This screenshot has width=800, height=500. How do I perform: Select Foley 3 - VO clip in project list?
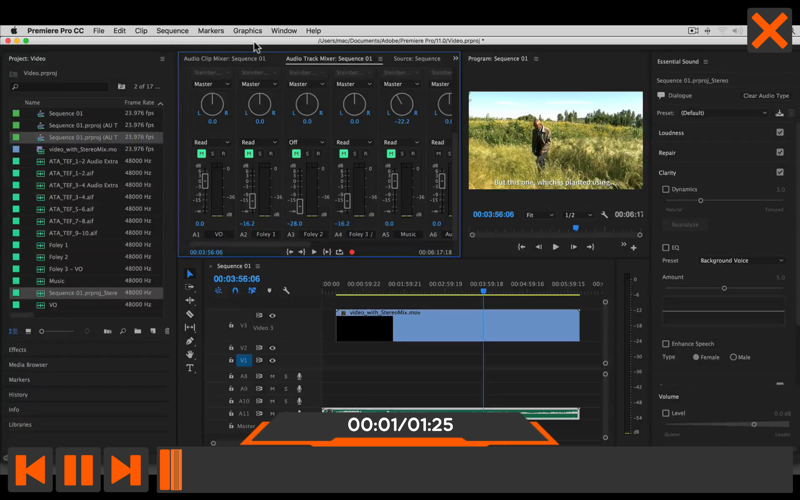86,269
